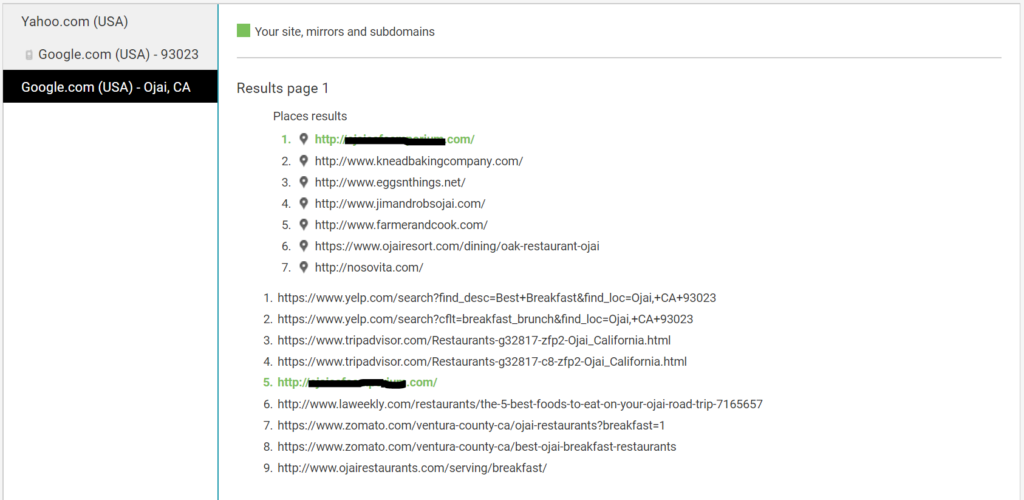The height and width of the screenshot is (500, 1024).
Task: Click the map pin beside nosovita.com
Action: click(303, 267)
